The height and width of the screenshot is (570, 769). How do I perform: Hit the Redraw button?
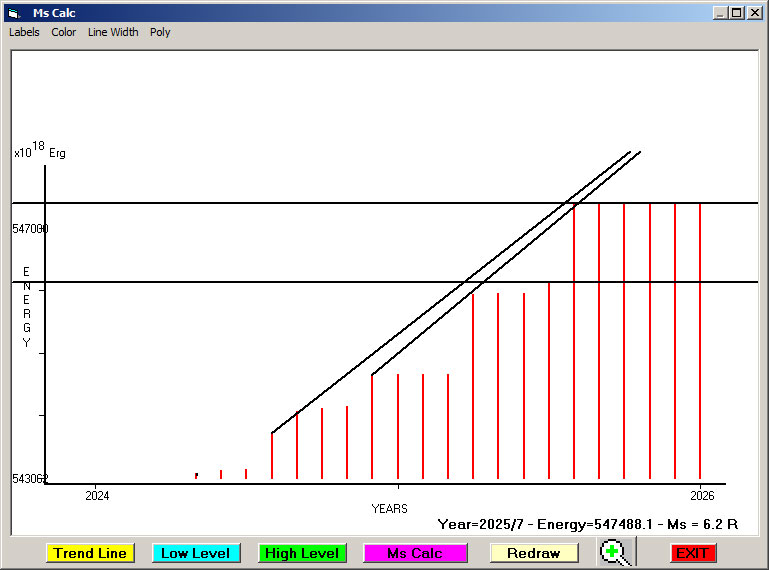click(534, 553)
